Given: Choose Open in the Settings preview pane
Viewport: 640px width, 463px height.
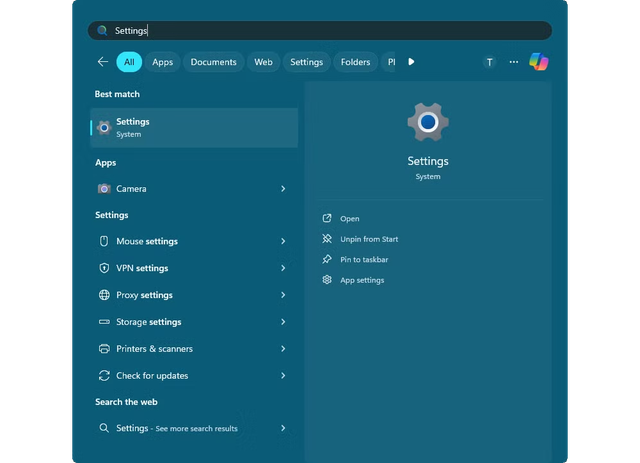Looking at the screenshot, I should [x=349, y=219].
